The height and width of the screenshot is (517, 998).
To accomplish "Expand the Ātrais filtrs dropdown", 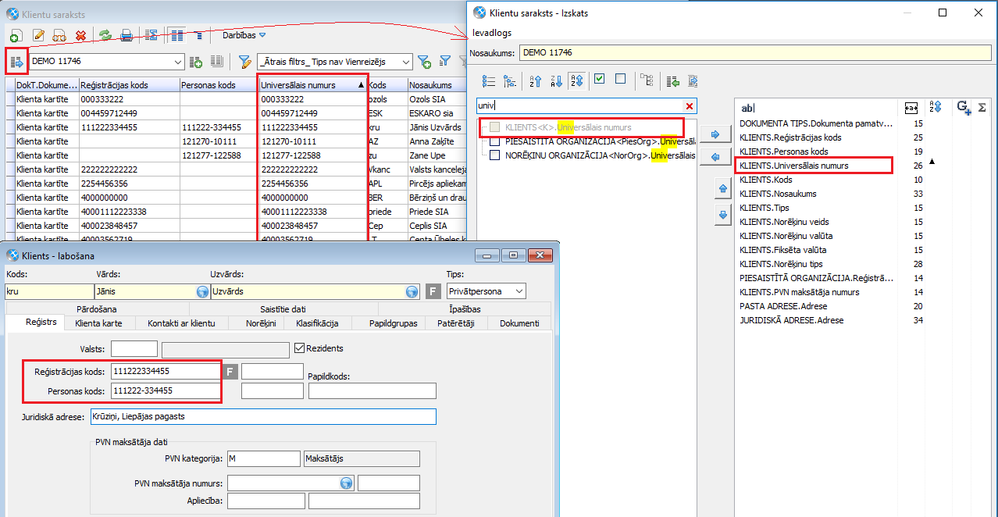I will pyautogui.click(x=405, y=62).
